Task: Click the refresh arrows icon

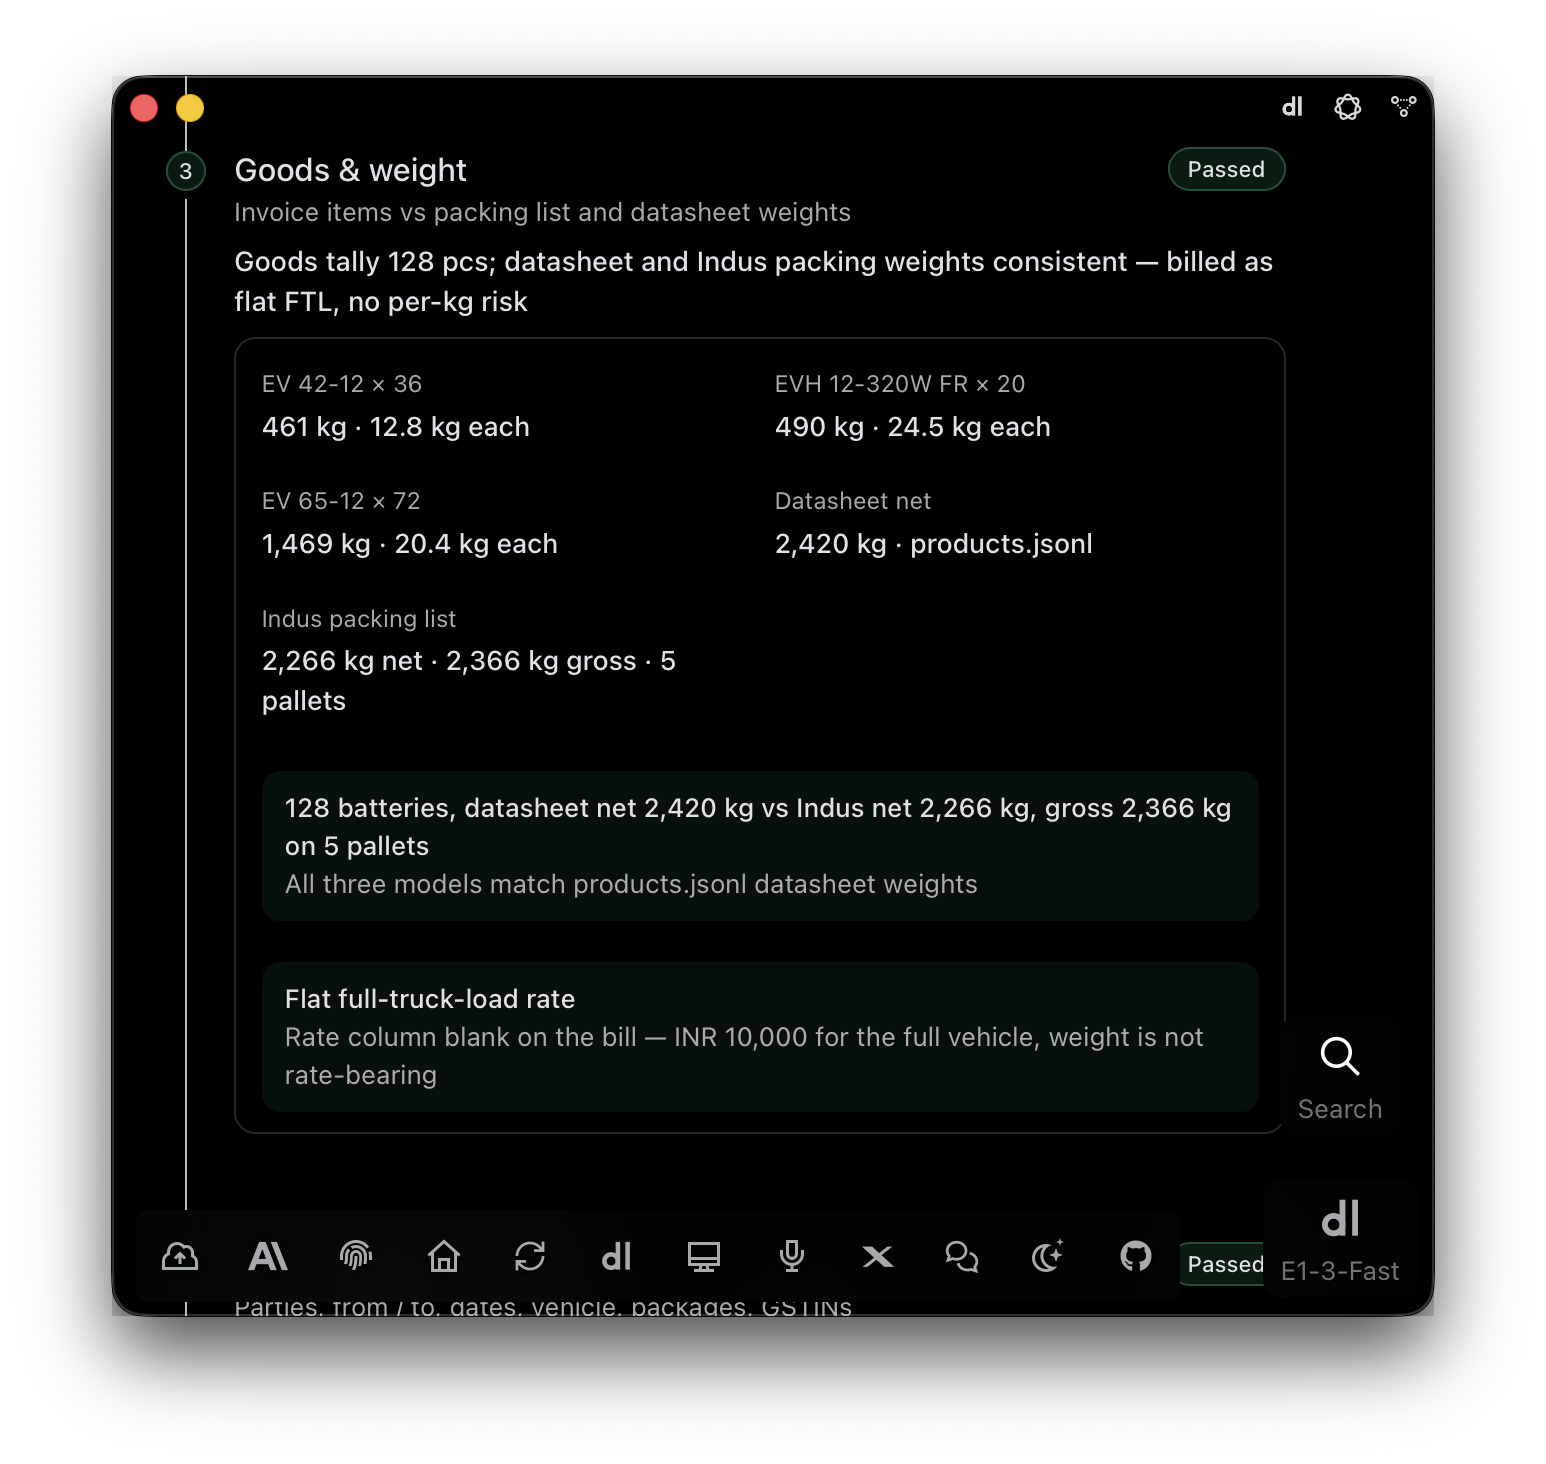Action: pos(530,1256)
